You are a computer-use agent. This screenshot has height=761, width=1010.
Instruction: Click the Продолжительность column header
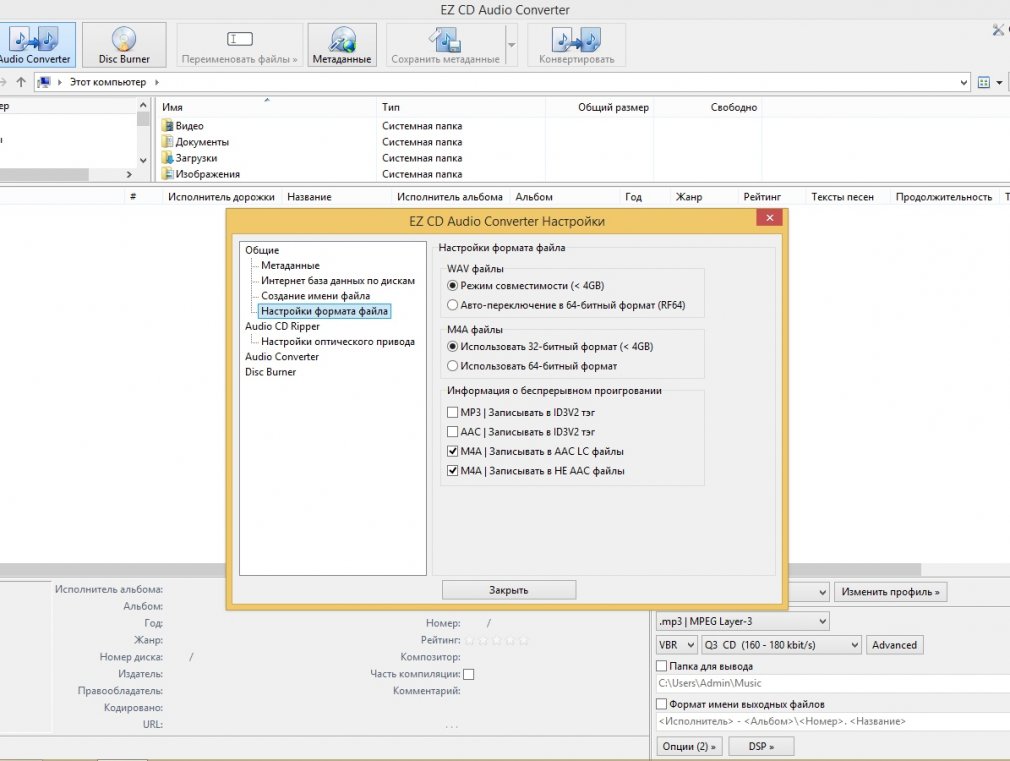click(x=944, y=197)
